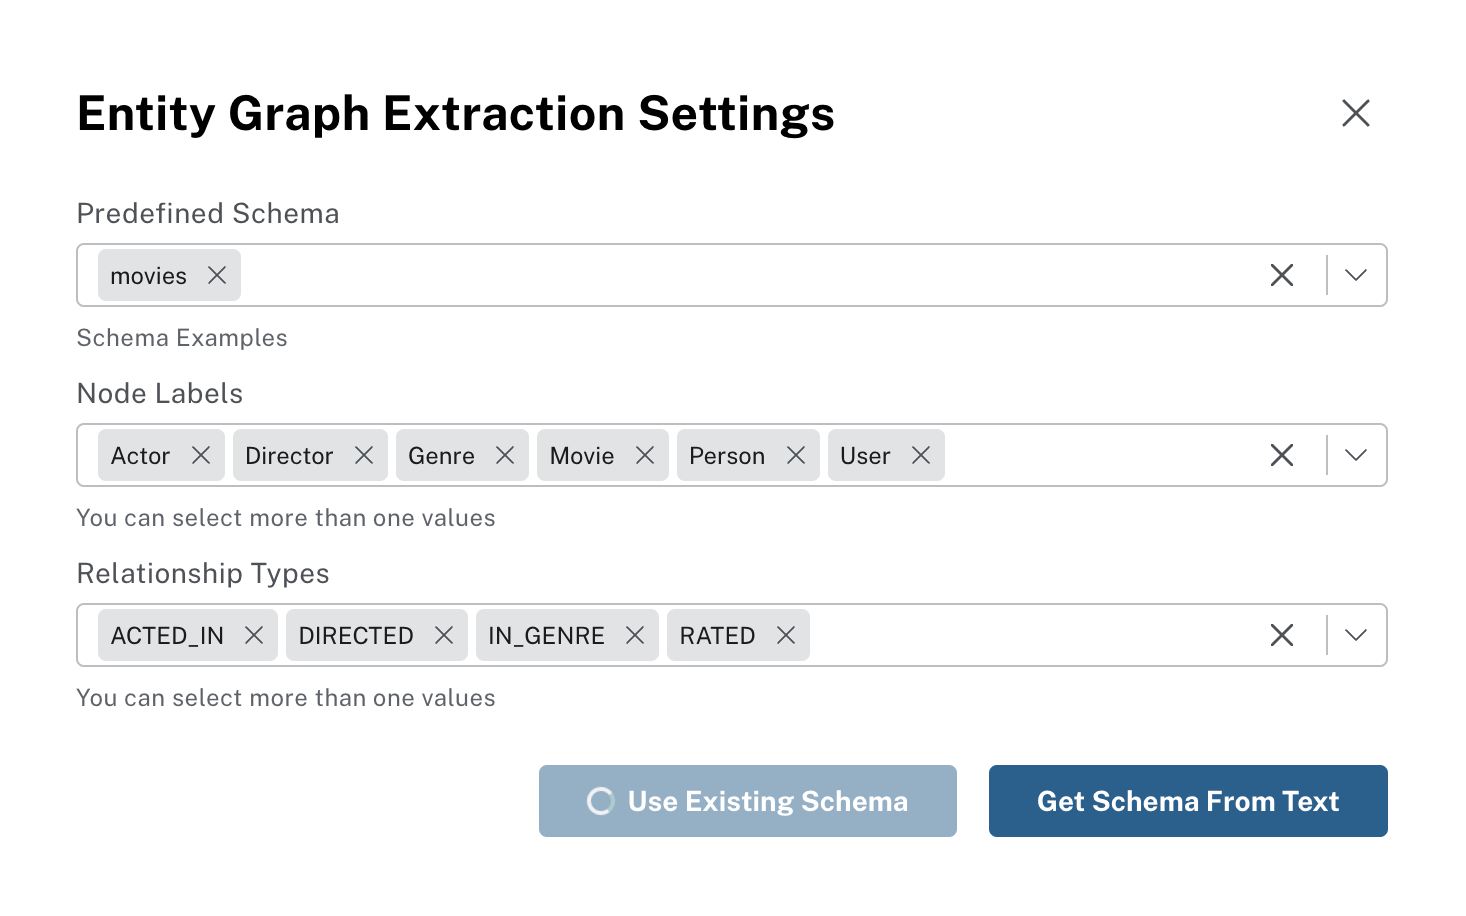Focus the Relationship Types input area
This screenshot has height=916, width=1466.
[x=732, y=635]
